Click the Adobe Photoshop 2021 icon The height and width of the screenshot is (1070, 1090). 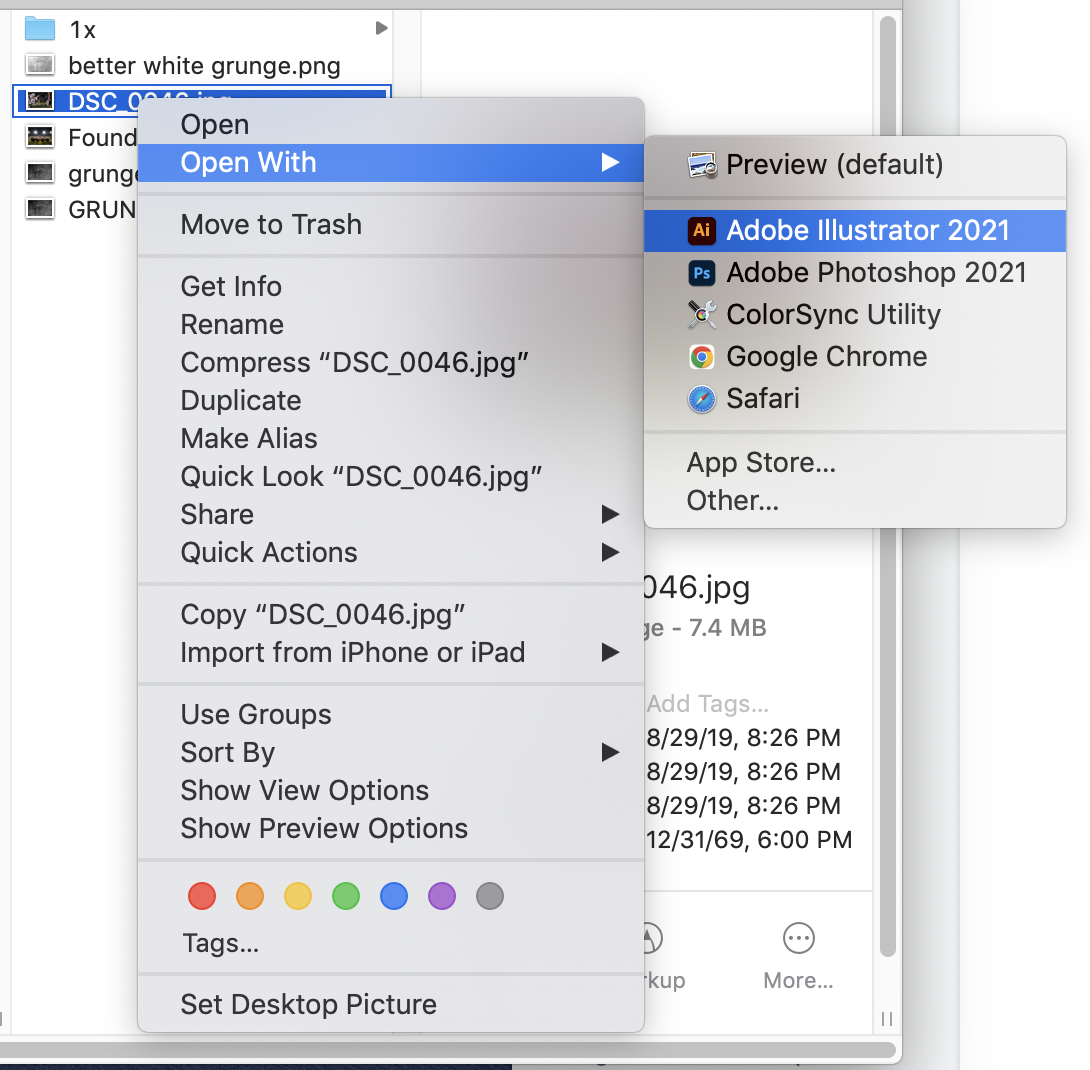702,273
